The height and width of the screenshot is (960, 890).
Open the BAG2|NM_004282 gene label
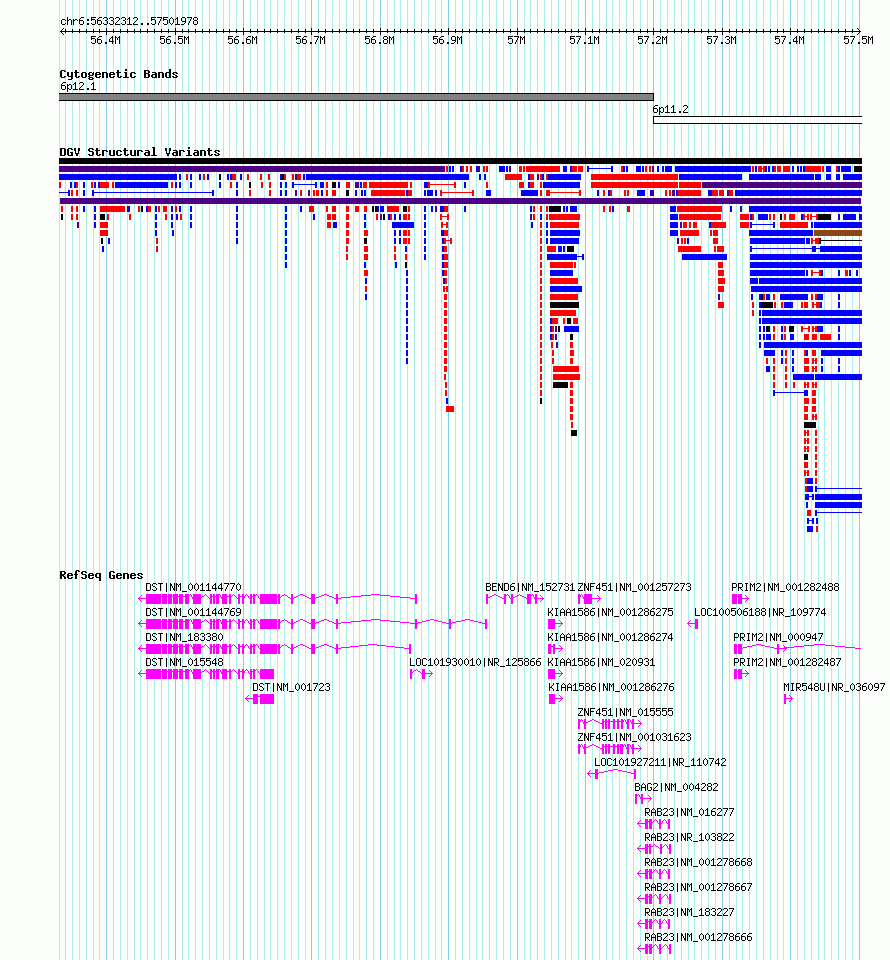coord(676,787)
